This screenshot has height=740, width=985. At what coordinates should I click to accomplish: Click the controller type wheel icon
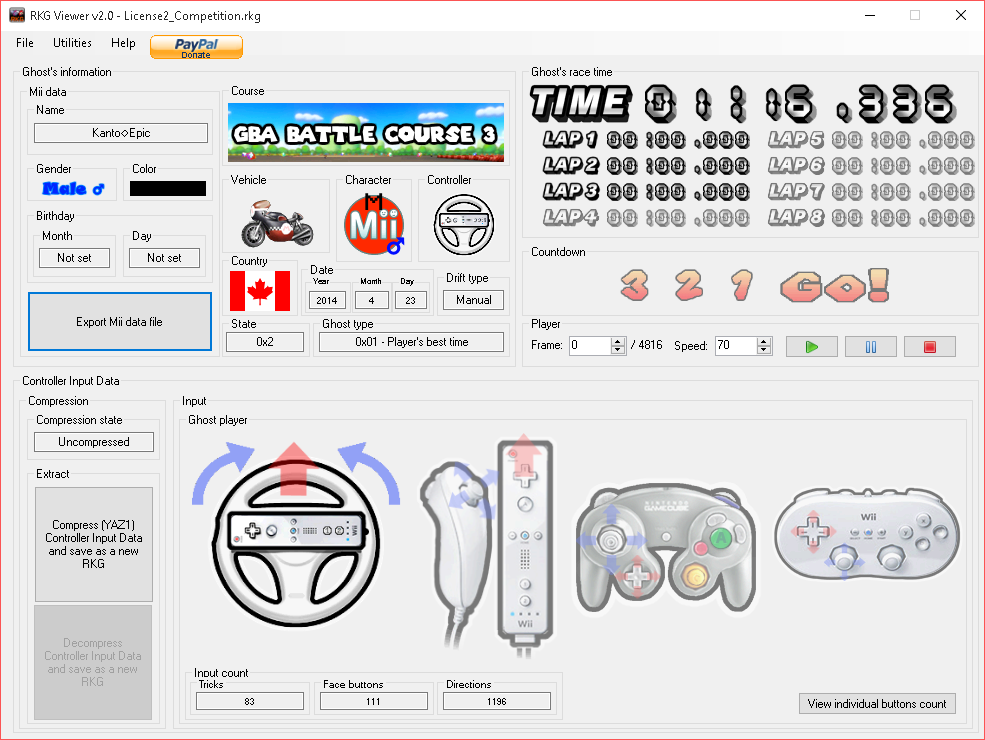click(463, 225)
